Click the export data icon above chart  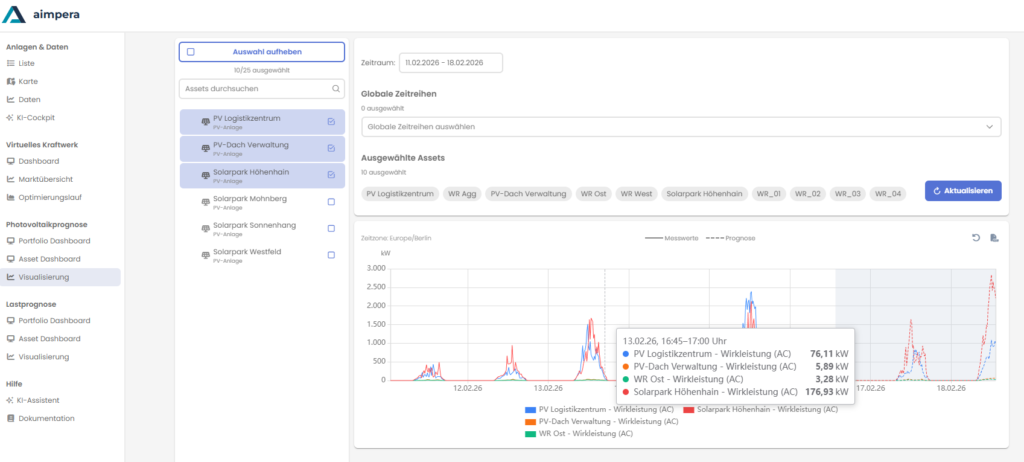point(994,237)
